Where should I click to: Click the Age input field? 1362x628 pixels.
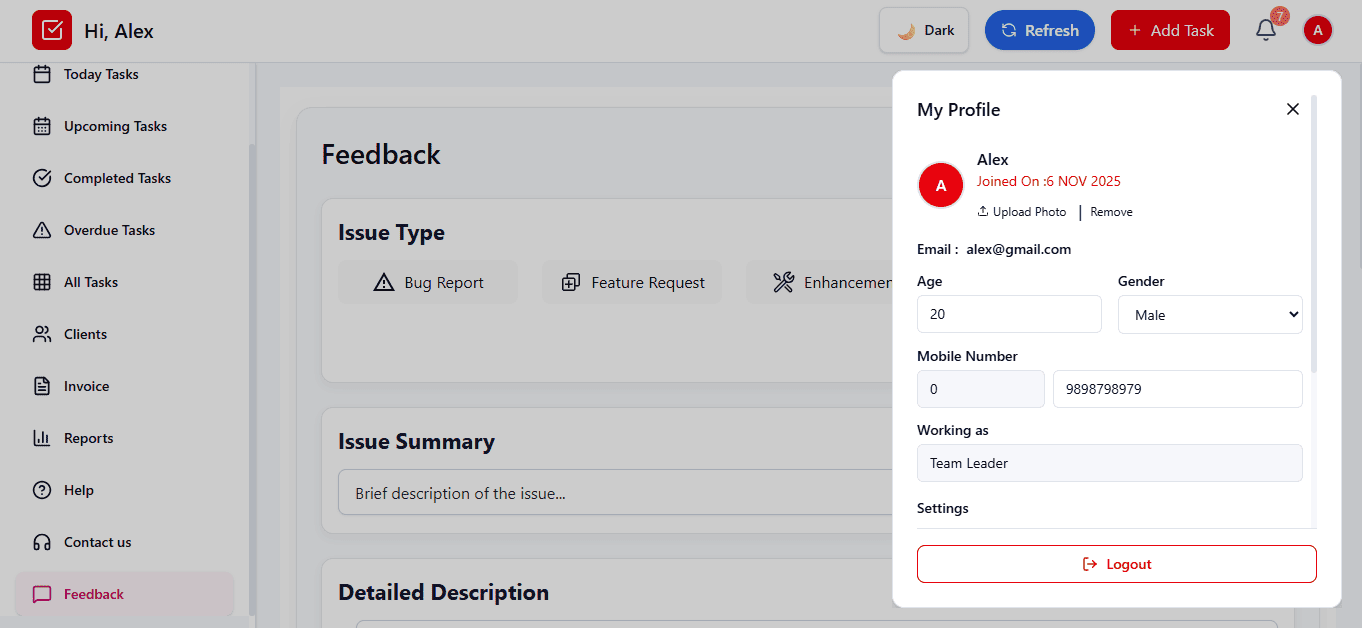point(1009,314)
